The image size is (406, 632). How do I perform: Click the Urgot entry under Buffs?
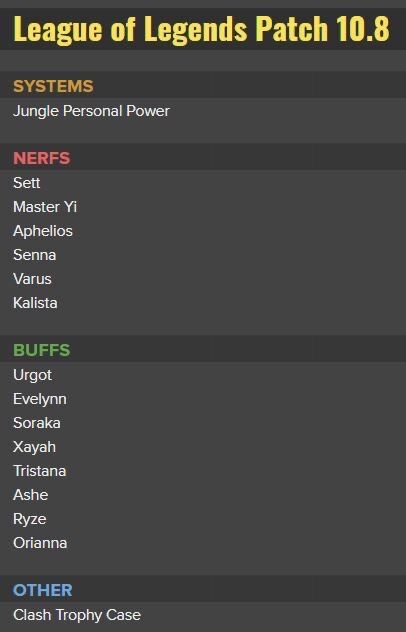pyautogui.click(x=32, y=375)
